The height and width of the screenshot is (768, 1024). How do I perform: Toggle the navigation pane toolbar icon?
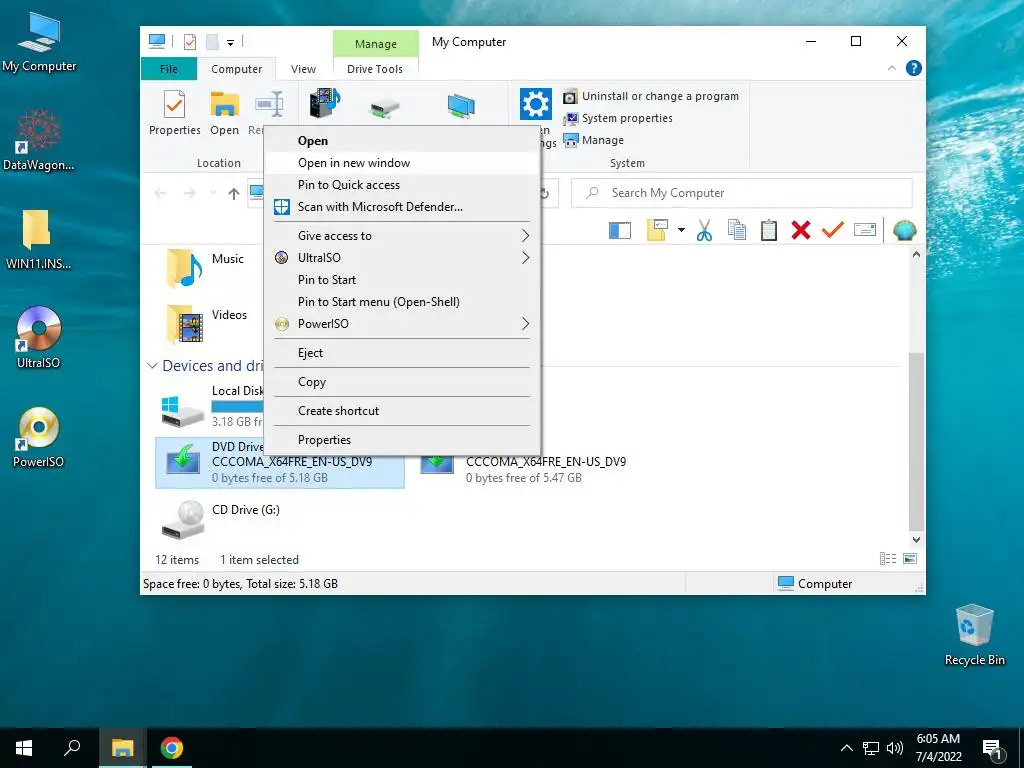click(x=620, y=230)
